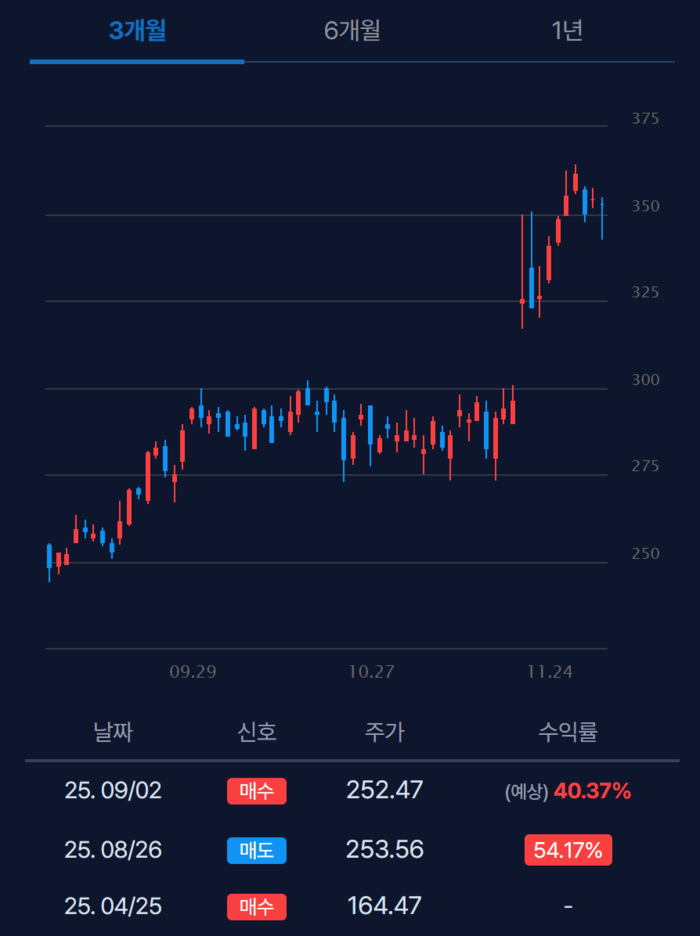Open the 1년 chart tab
700x936 pixels.
[566, 31]
